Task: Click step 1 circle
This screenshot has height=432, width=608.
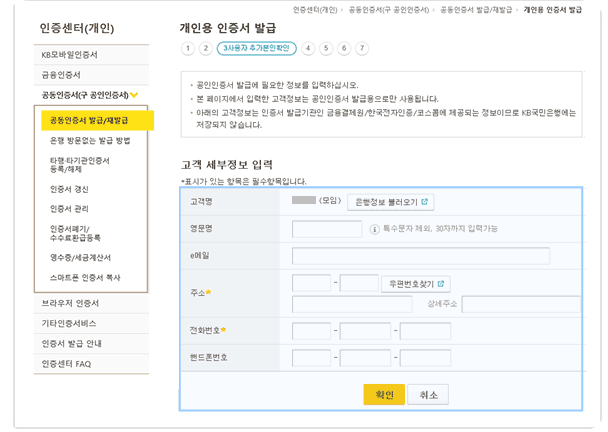Action: tap(188, 48)
